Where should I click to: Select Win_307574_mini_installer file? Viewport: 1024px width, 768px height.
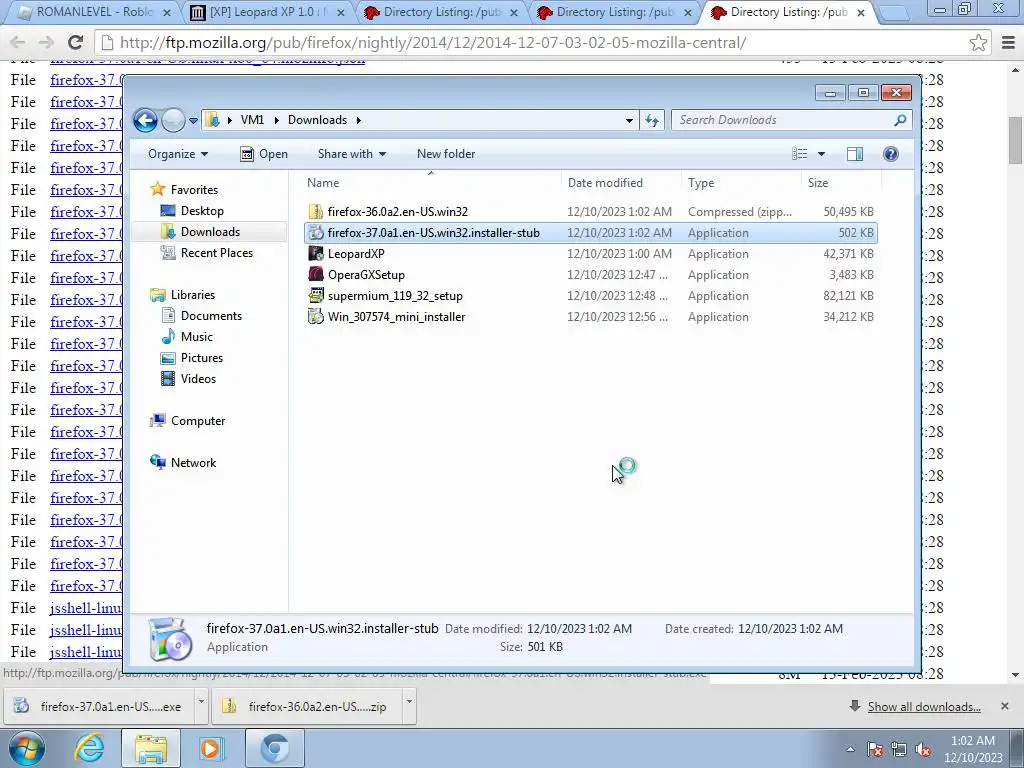pyautogui.click(x=590, y=317)
